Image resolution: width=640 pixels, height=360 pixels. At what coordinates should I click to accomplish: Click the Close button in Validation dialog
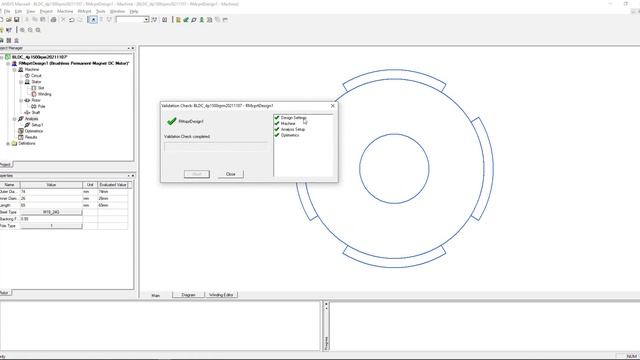tap(231, 174)
